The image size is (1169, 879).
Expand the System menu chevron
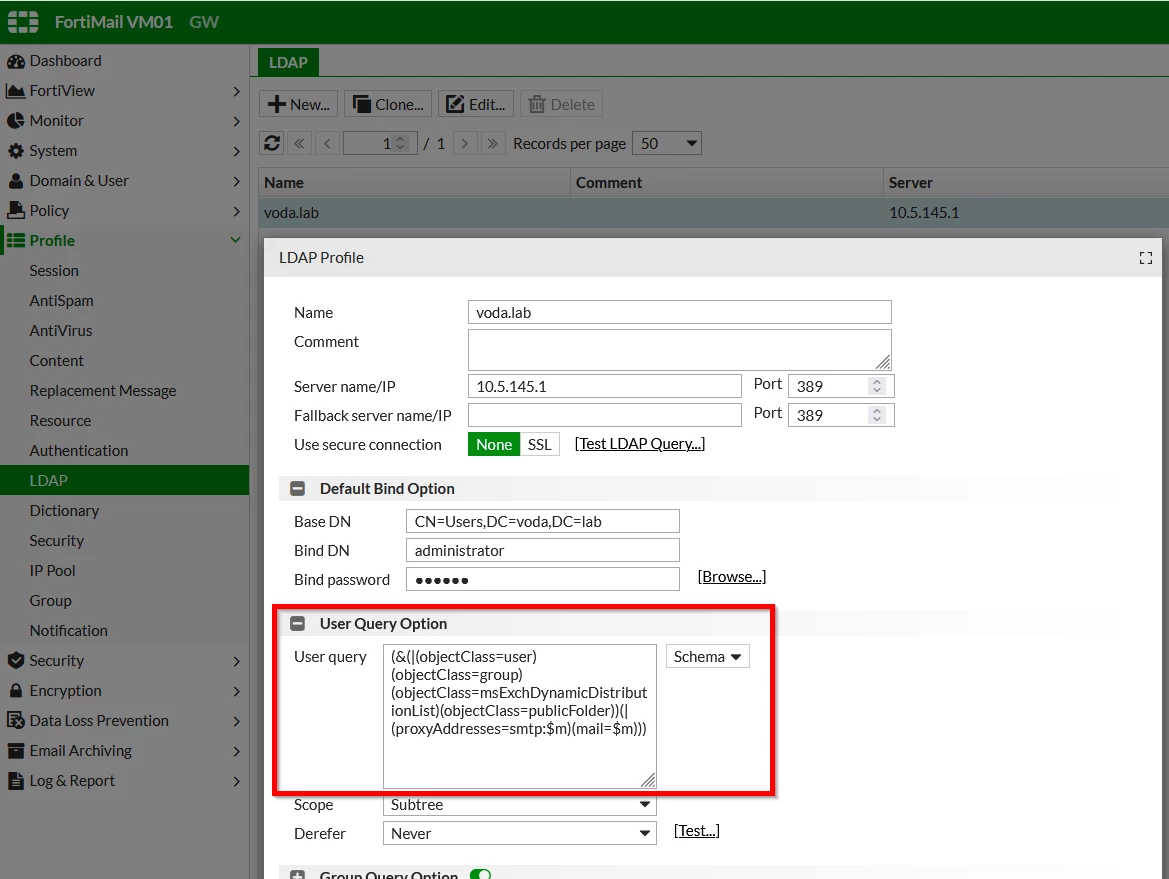click(236, 151)
